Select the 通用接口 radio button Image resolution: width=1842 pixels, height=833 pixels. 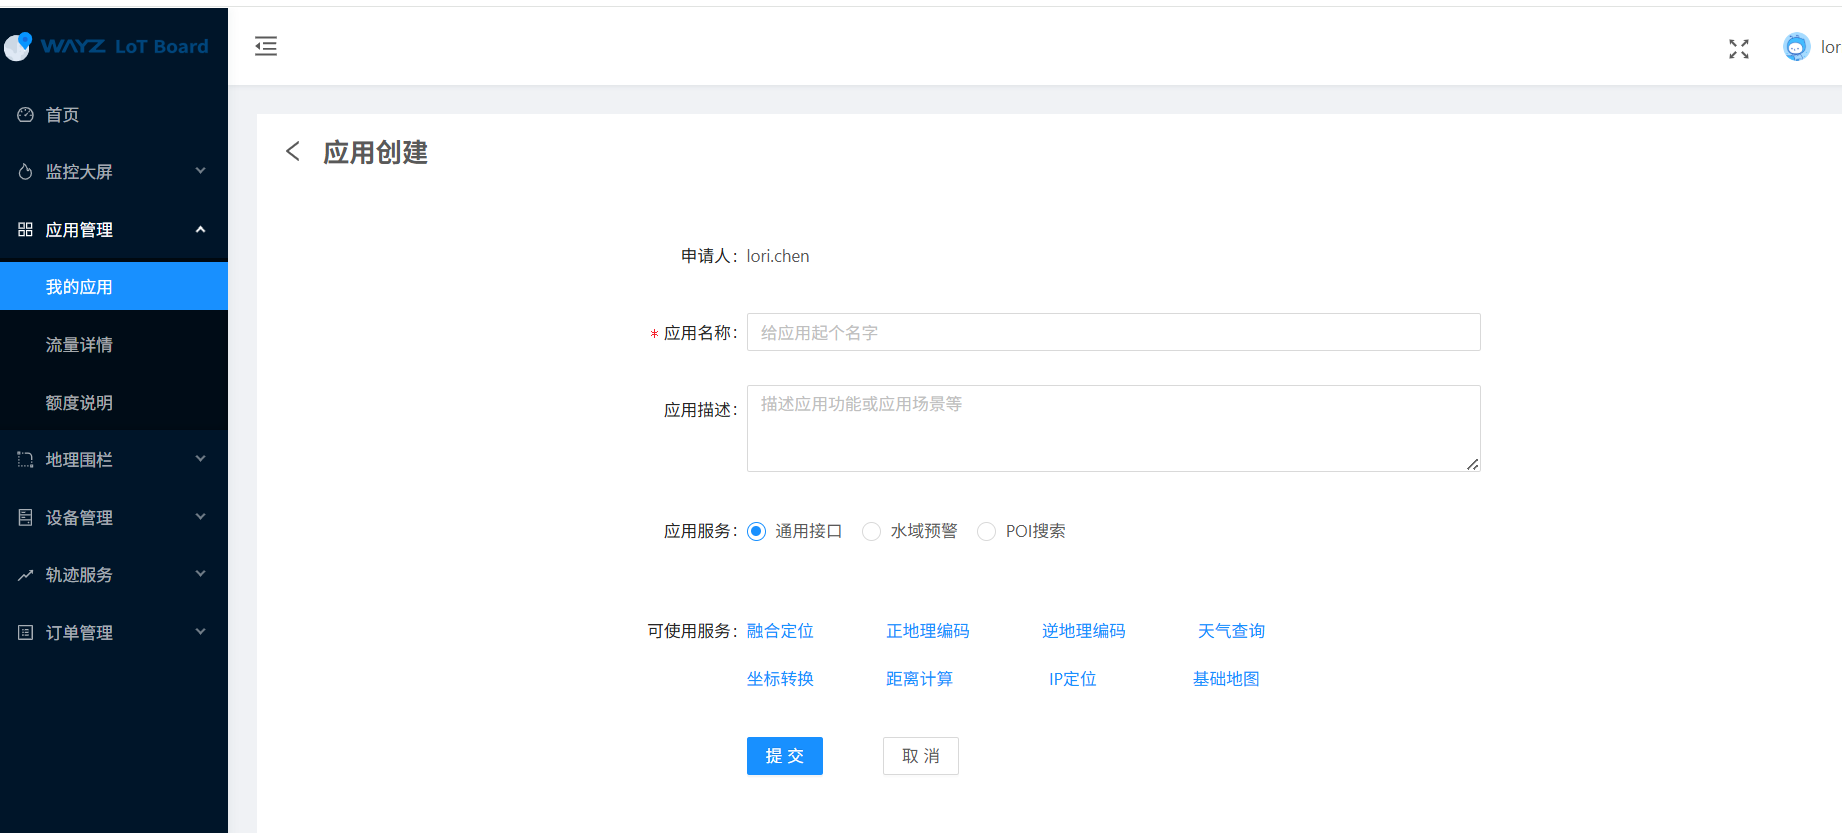pos(757,531)
